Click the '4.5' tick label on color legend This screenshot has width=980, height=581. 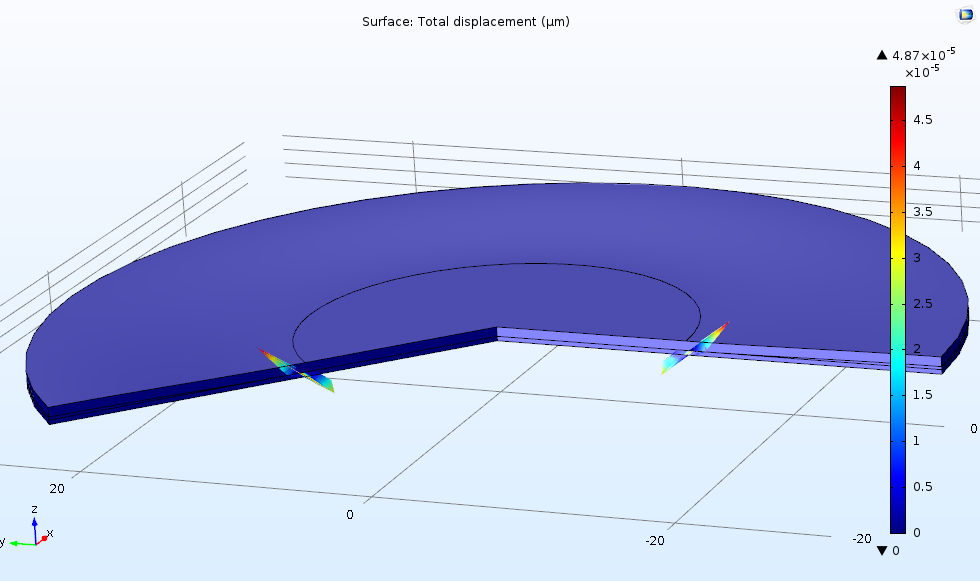coord(923,120)
